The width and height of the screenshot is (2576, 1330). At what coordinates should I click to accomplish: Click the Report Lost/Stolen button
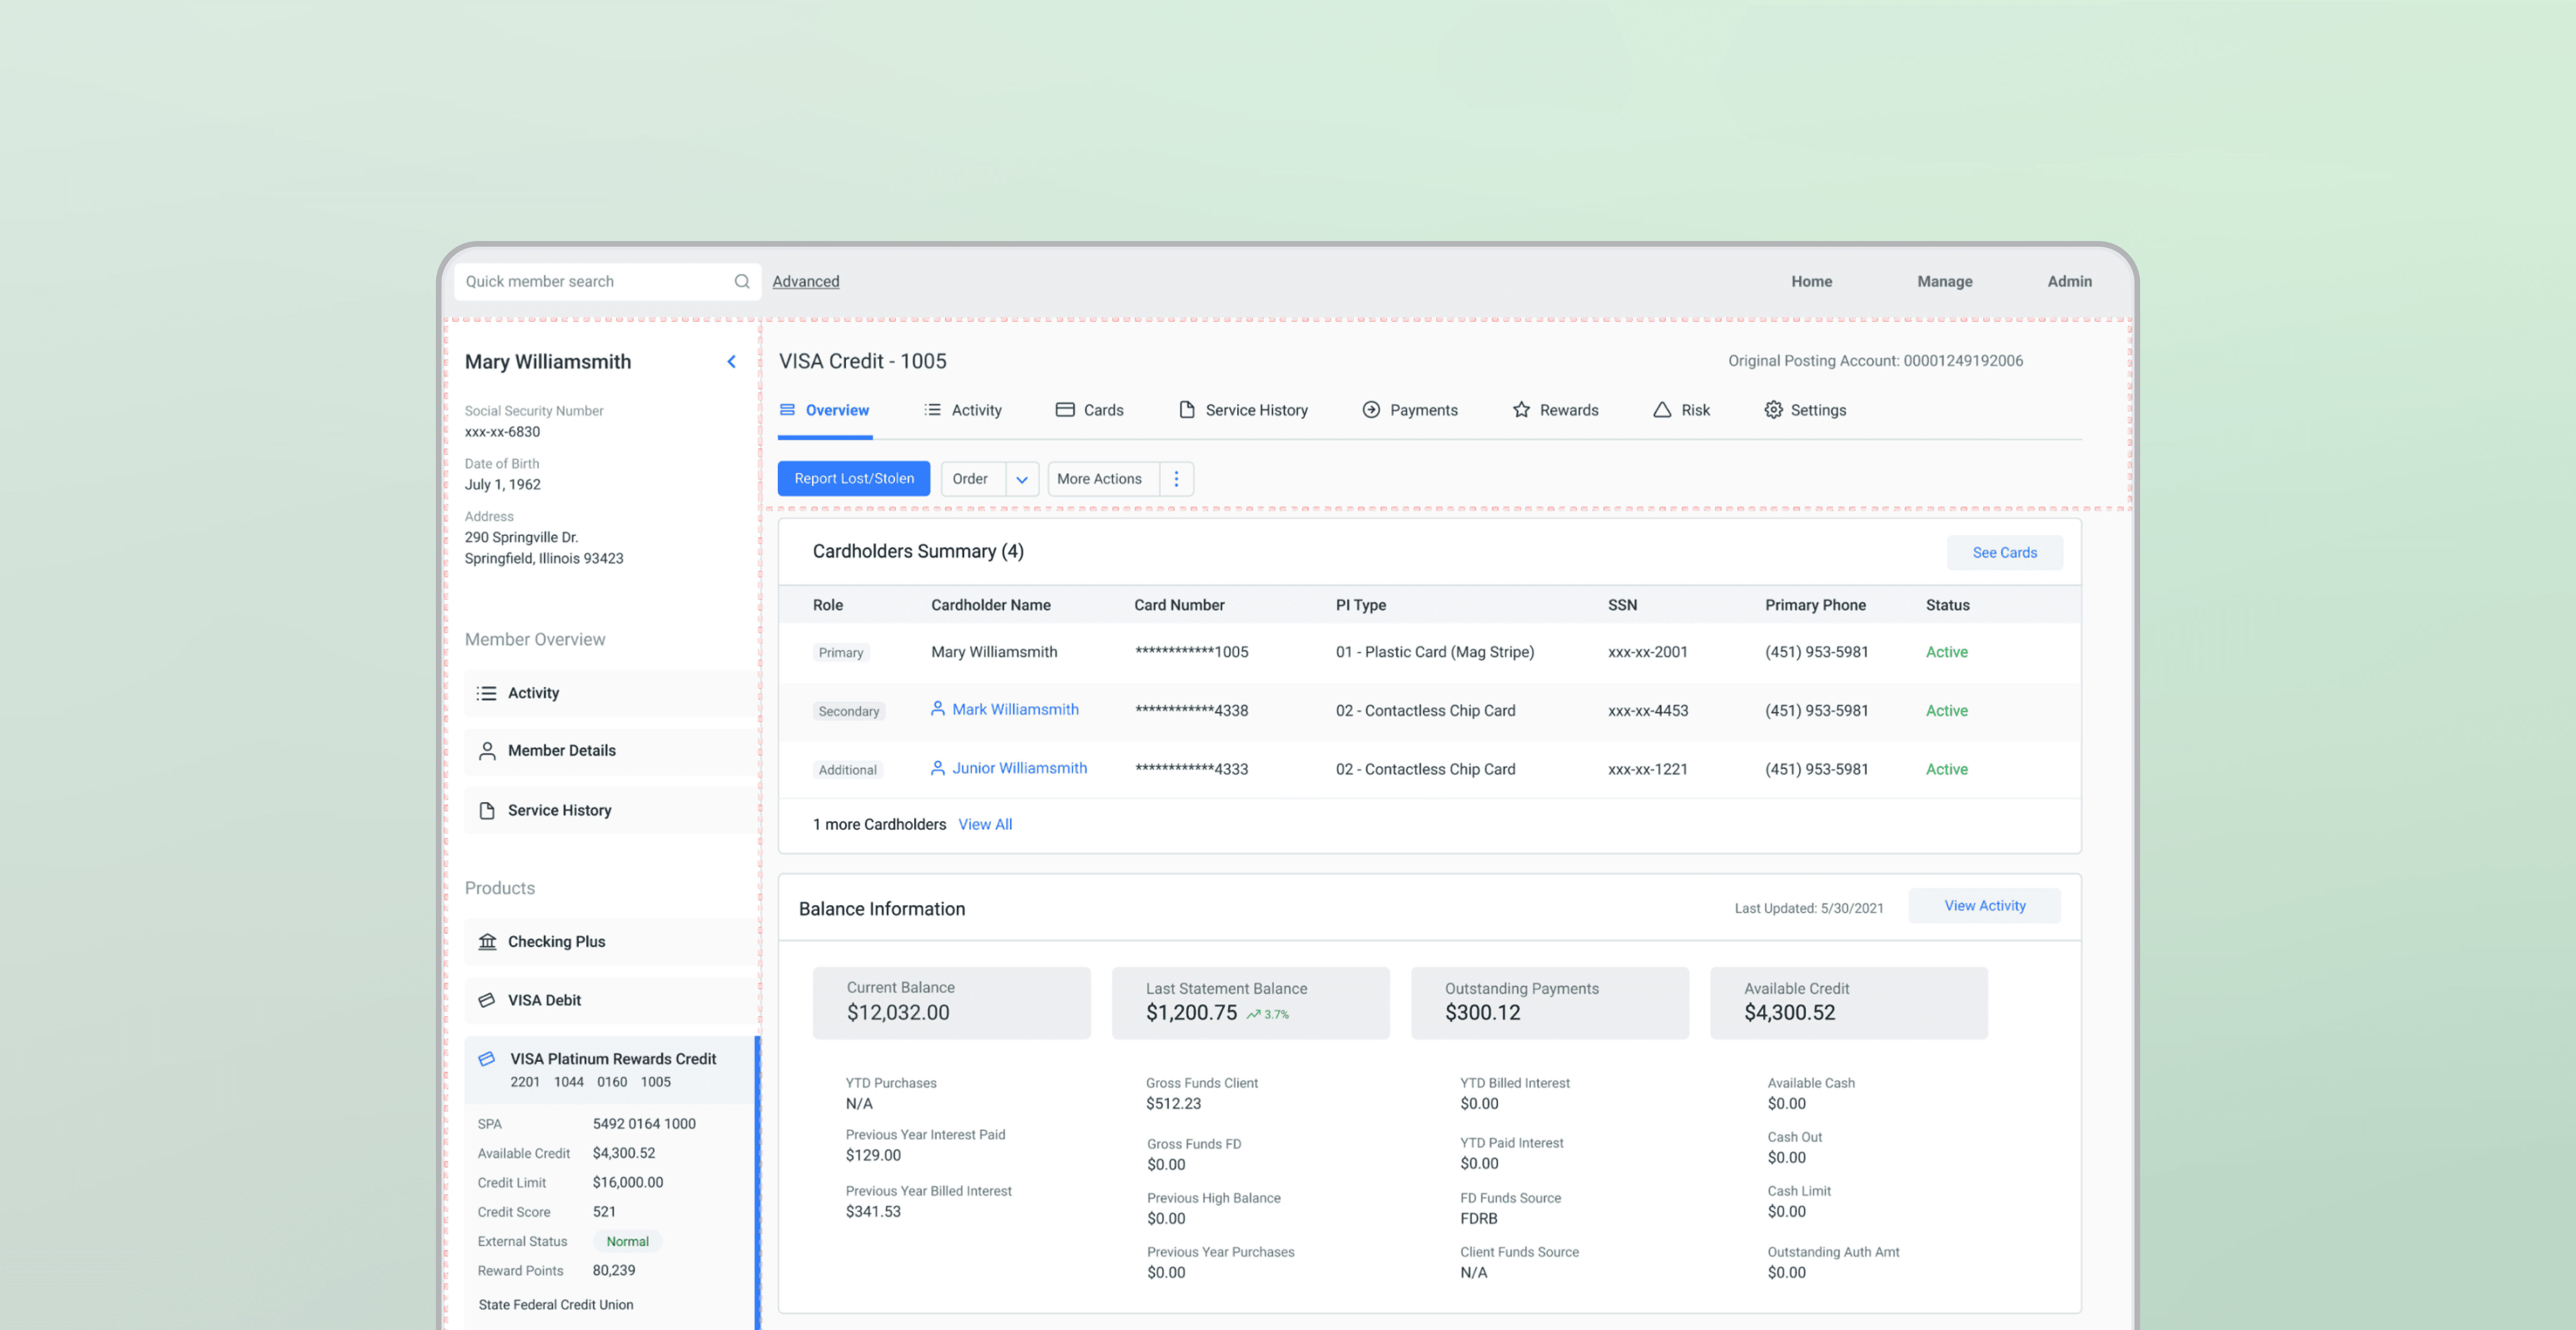854,479
